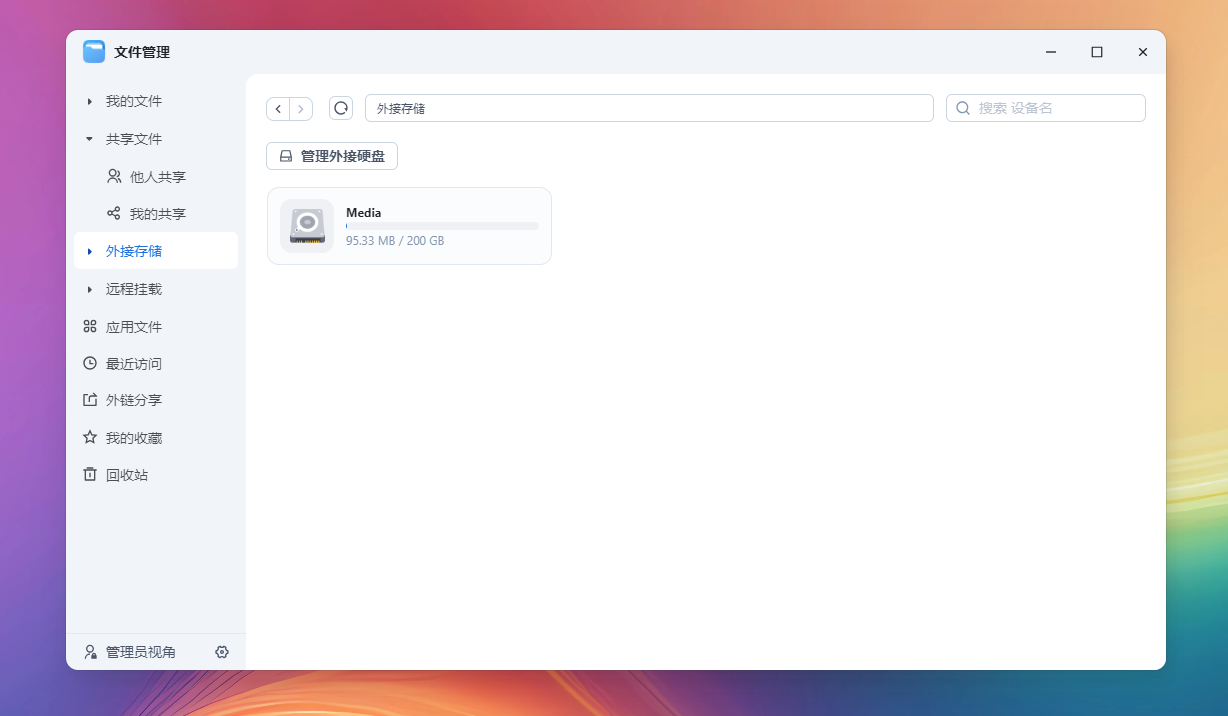This screenshot has height=716, width=1228.
Task: Click the refresh icon in toolbar
Action: click(x=341, y=108)
